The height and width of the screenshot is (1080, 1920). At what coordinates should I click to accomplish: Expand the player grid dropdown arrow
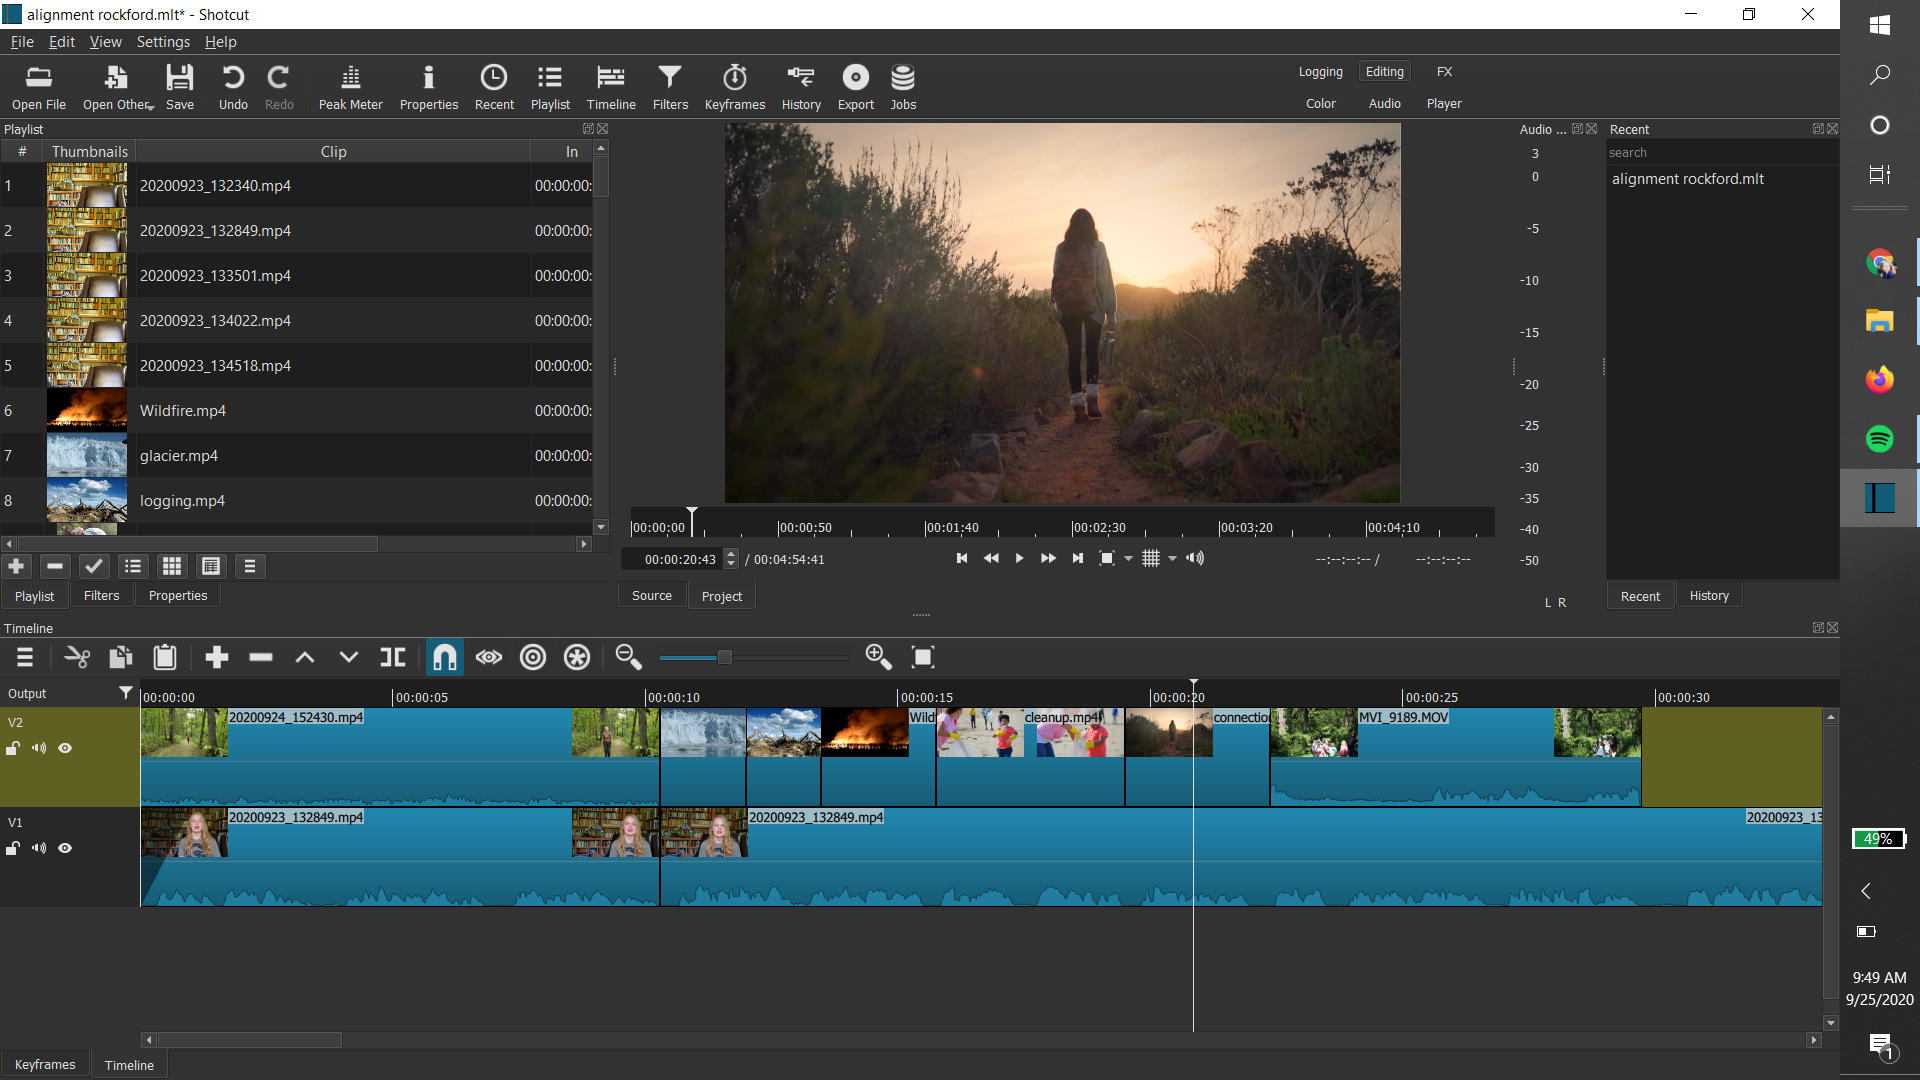1173,559
